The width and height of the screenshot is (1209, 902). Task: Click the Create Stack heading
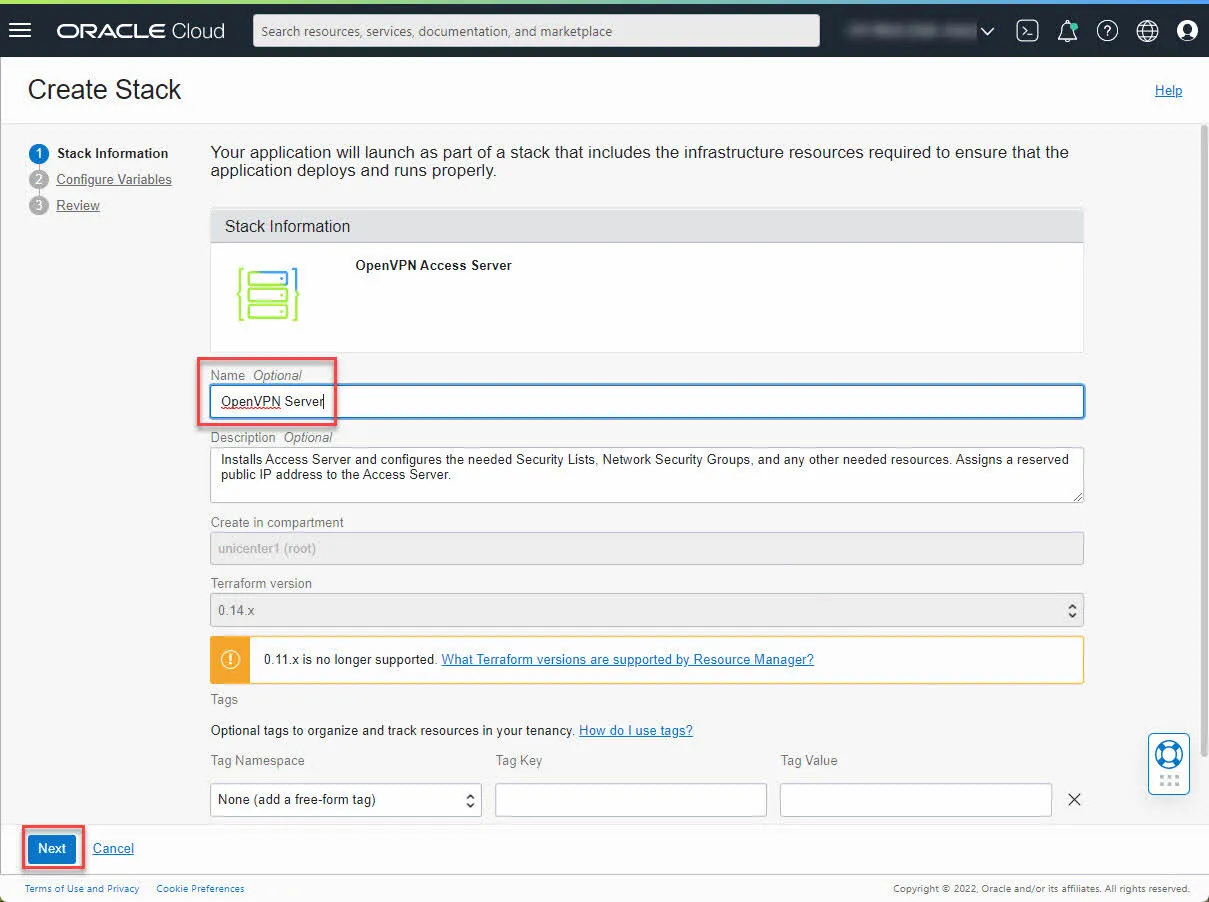point(105,90)
